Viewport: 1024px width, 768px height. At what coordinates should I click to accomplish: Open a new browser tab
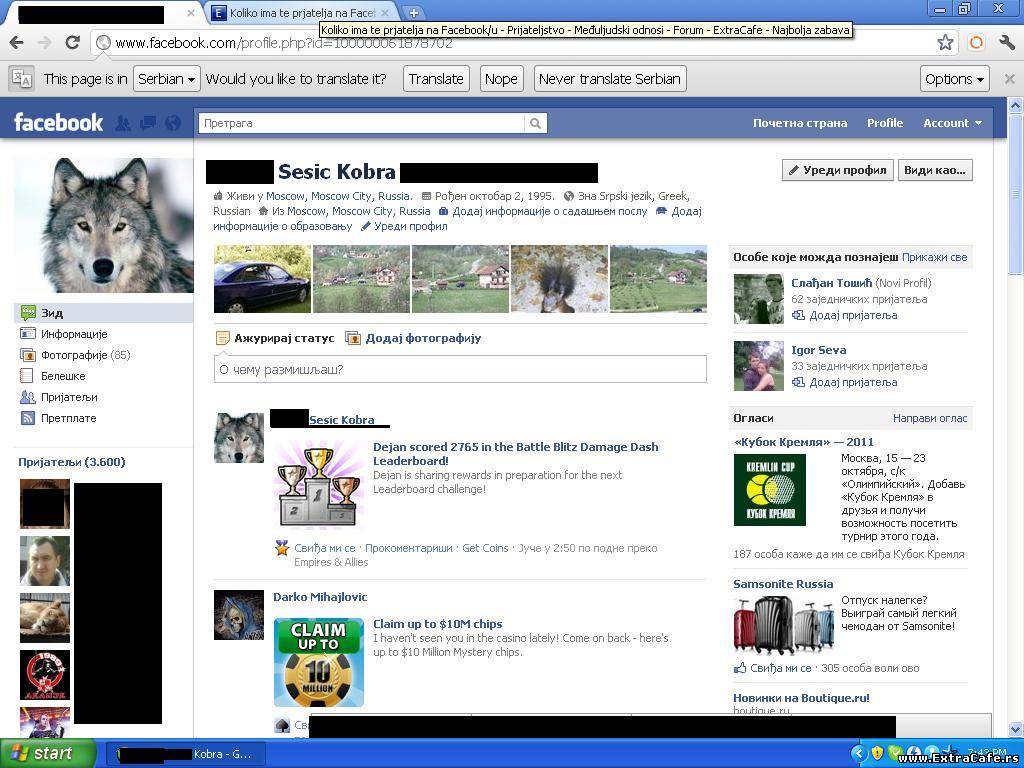point(413,12)
